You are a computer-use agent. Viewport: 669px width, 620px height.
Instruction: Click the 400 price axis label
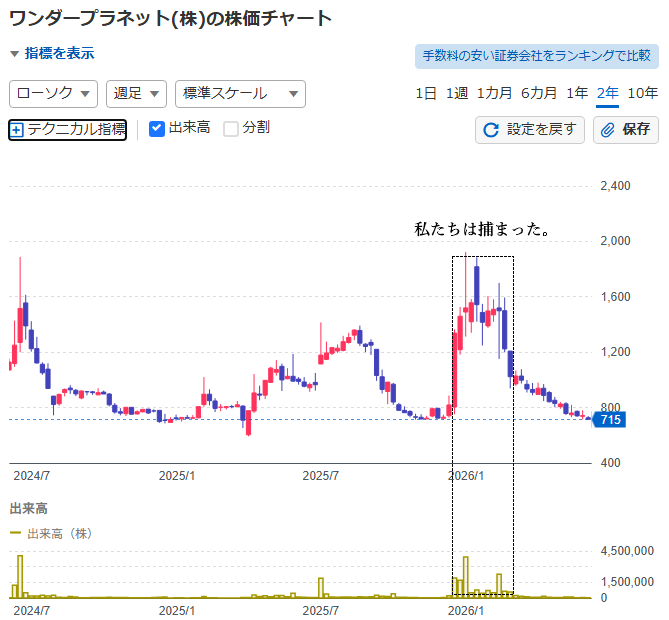610,463
